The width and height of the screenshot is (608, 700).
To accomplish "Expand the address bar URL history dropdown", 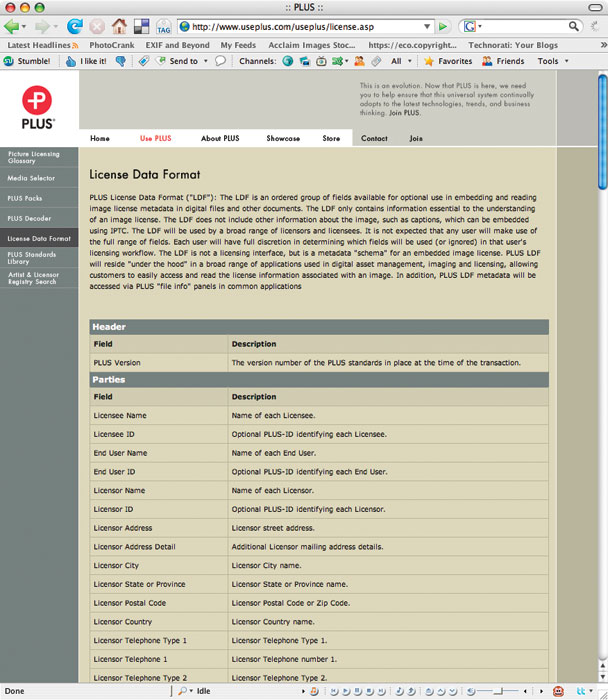I will pyautogui.click(x=427, y=27).
